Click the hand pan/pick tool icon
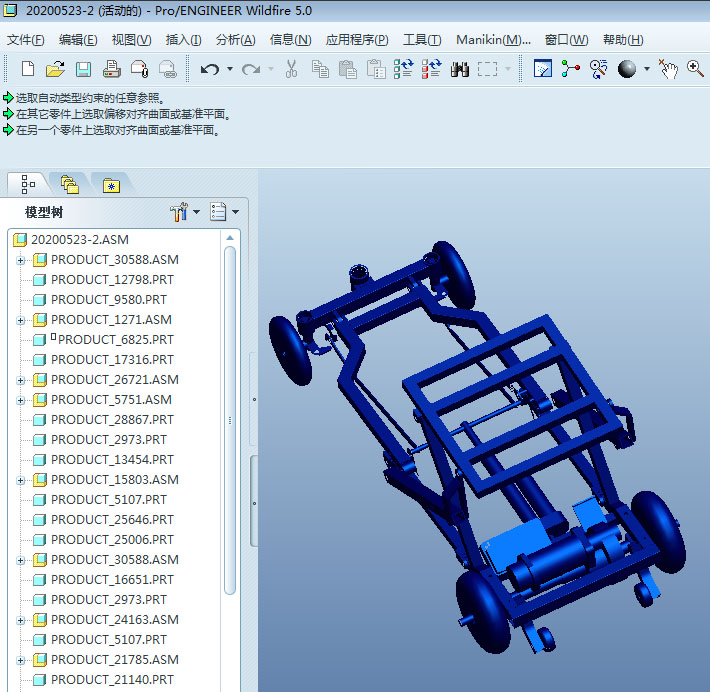 pos(668,69)
